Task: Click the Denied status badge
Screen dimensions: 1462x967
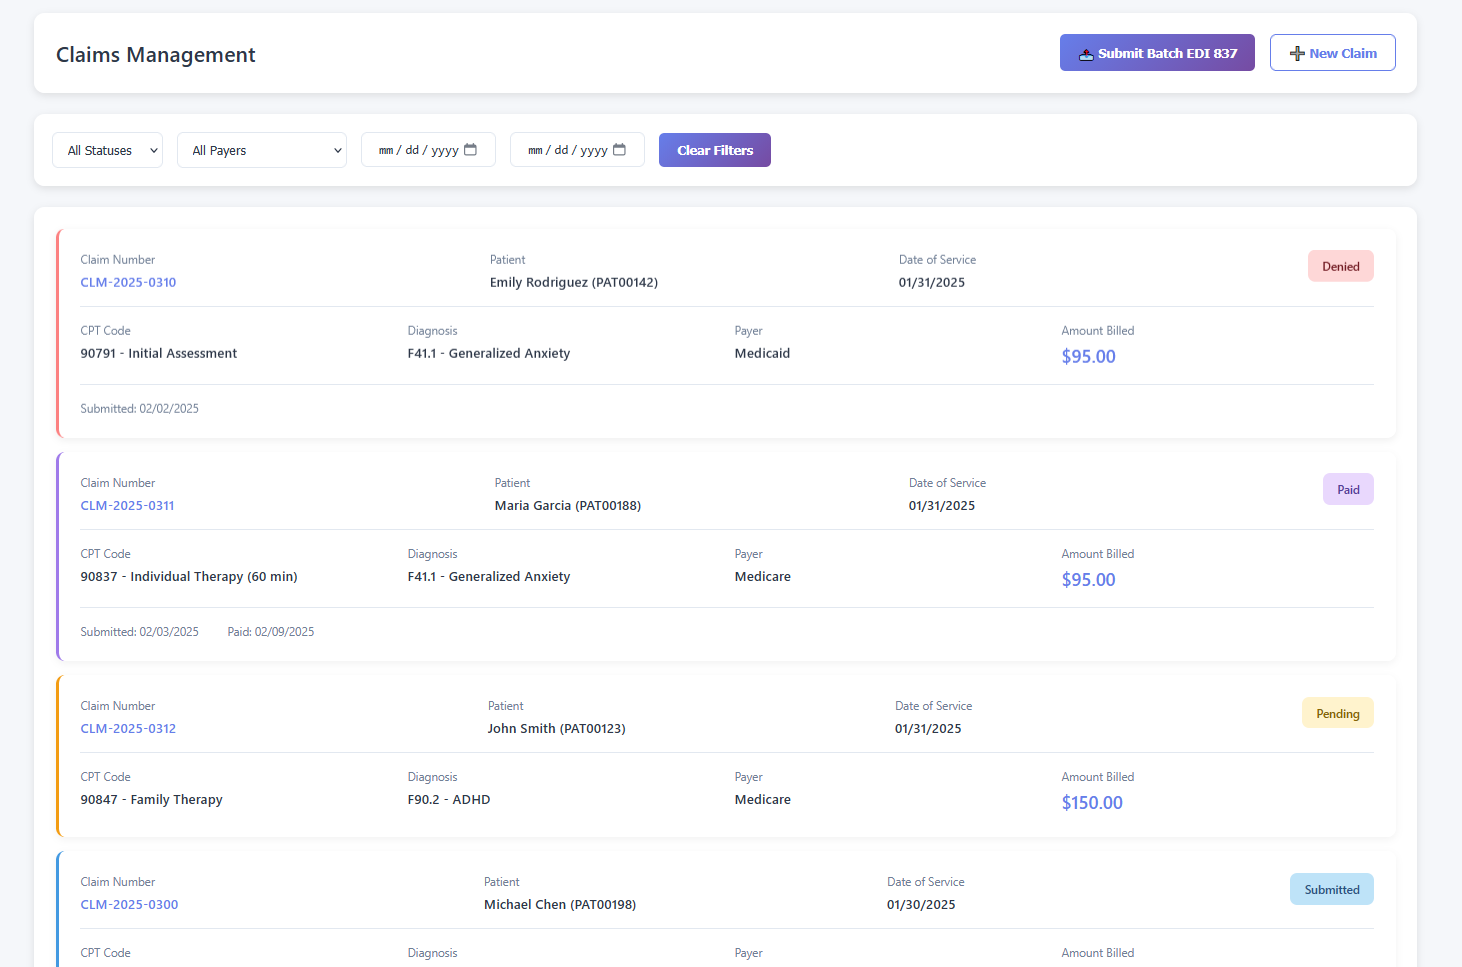Action: pos(1340,266)
